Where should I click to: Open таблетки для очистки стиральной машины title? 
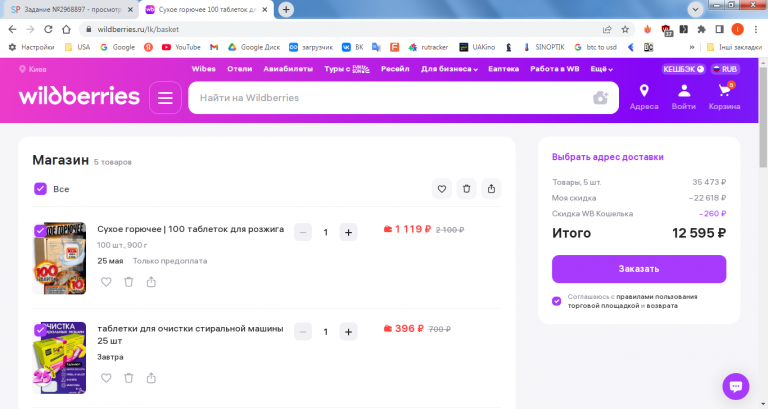(190, 335)
